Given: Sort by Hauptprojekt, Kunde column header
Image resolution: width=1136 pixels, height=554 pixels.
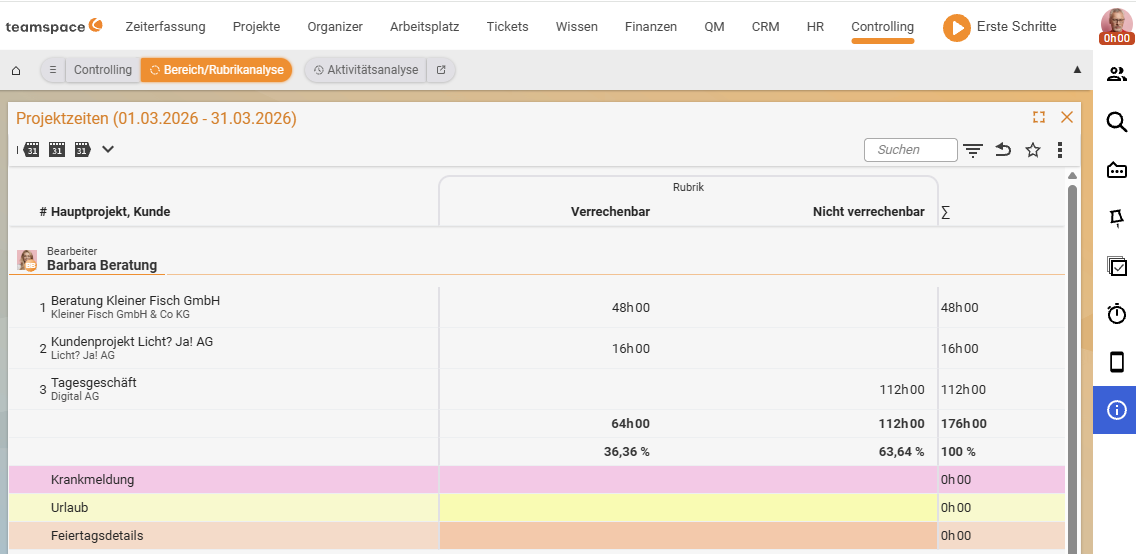Looking at the screenshot, I should pos(110,211).
